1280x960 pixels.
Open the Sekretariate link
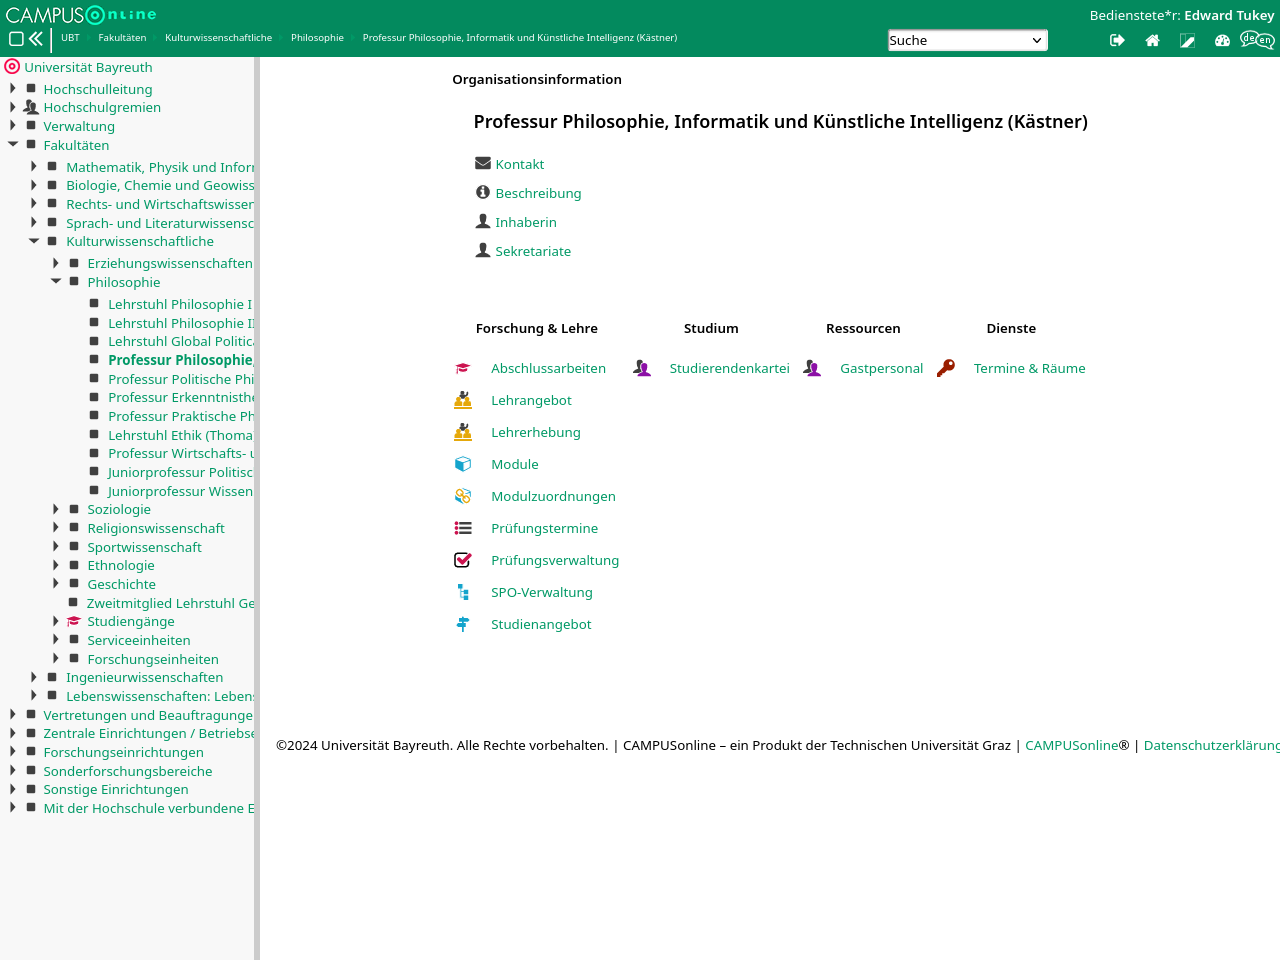[x=533, y=251]
